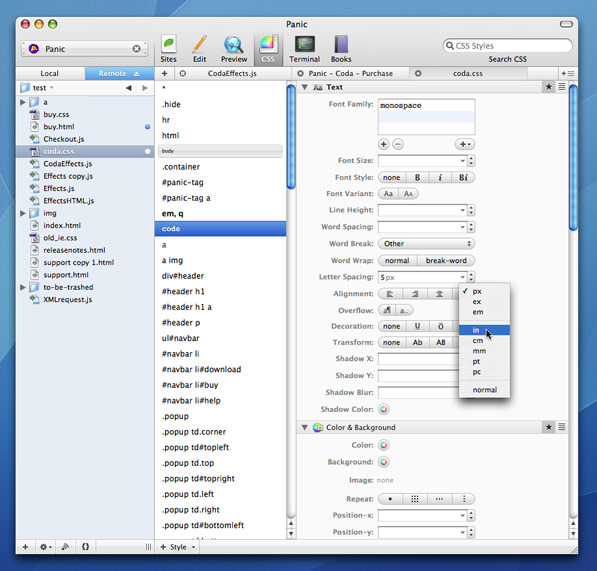
Task: Click the share icon in the sidebar footer
Action: (x=65, y=547)
